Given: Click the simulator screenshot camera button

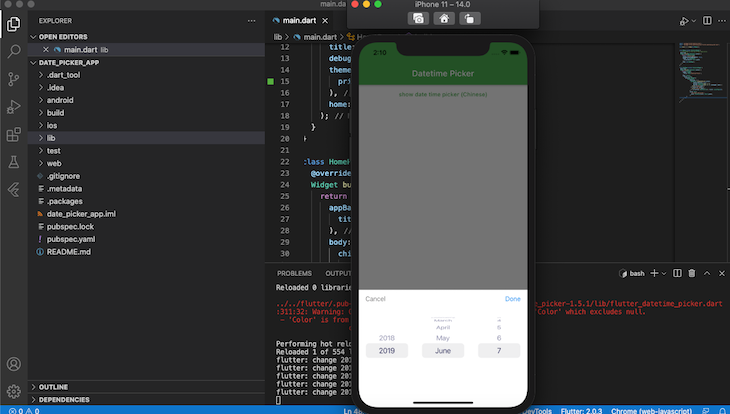Looking at the screenshot, I should coord(418,19).
